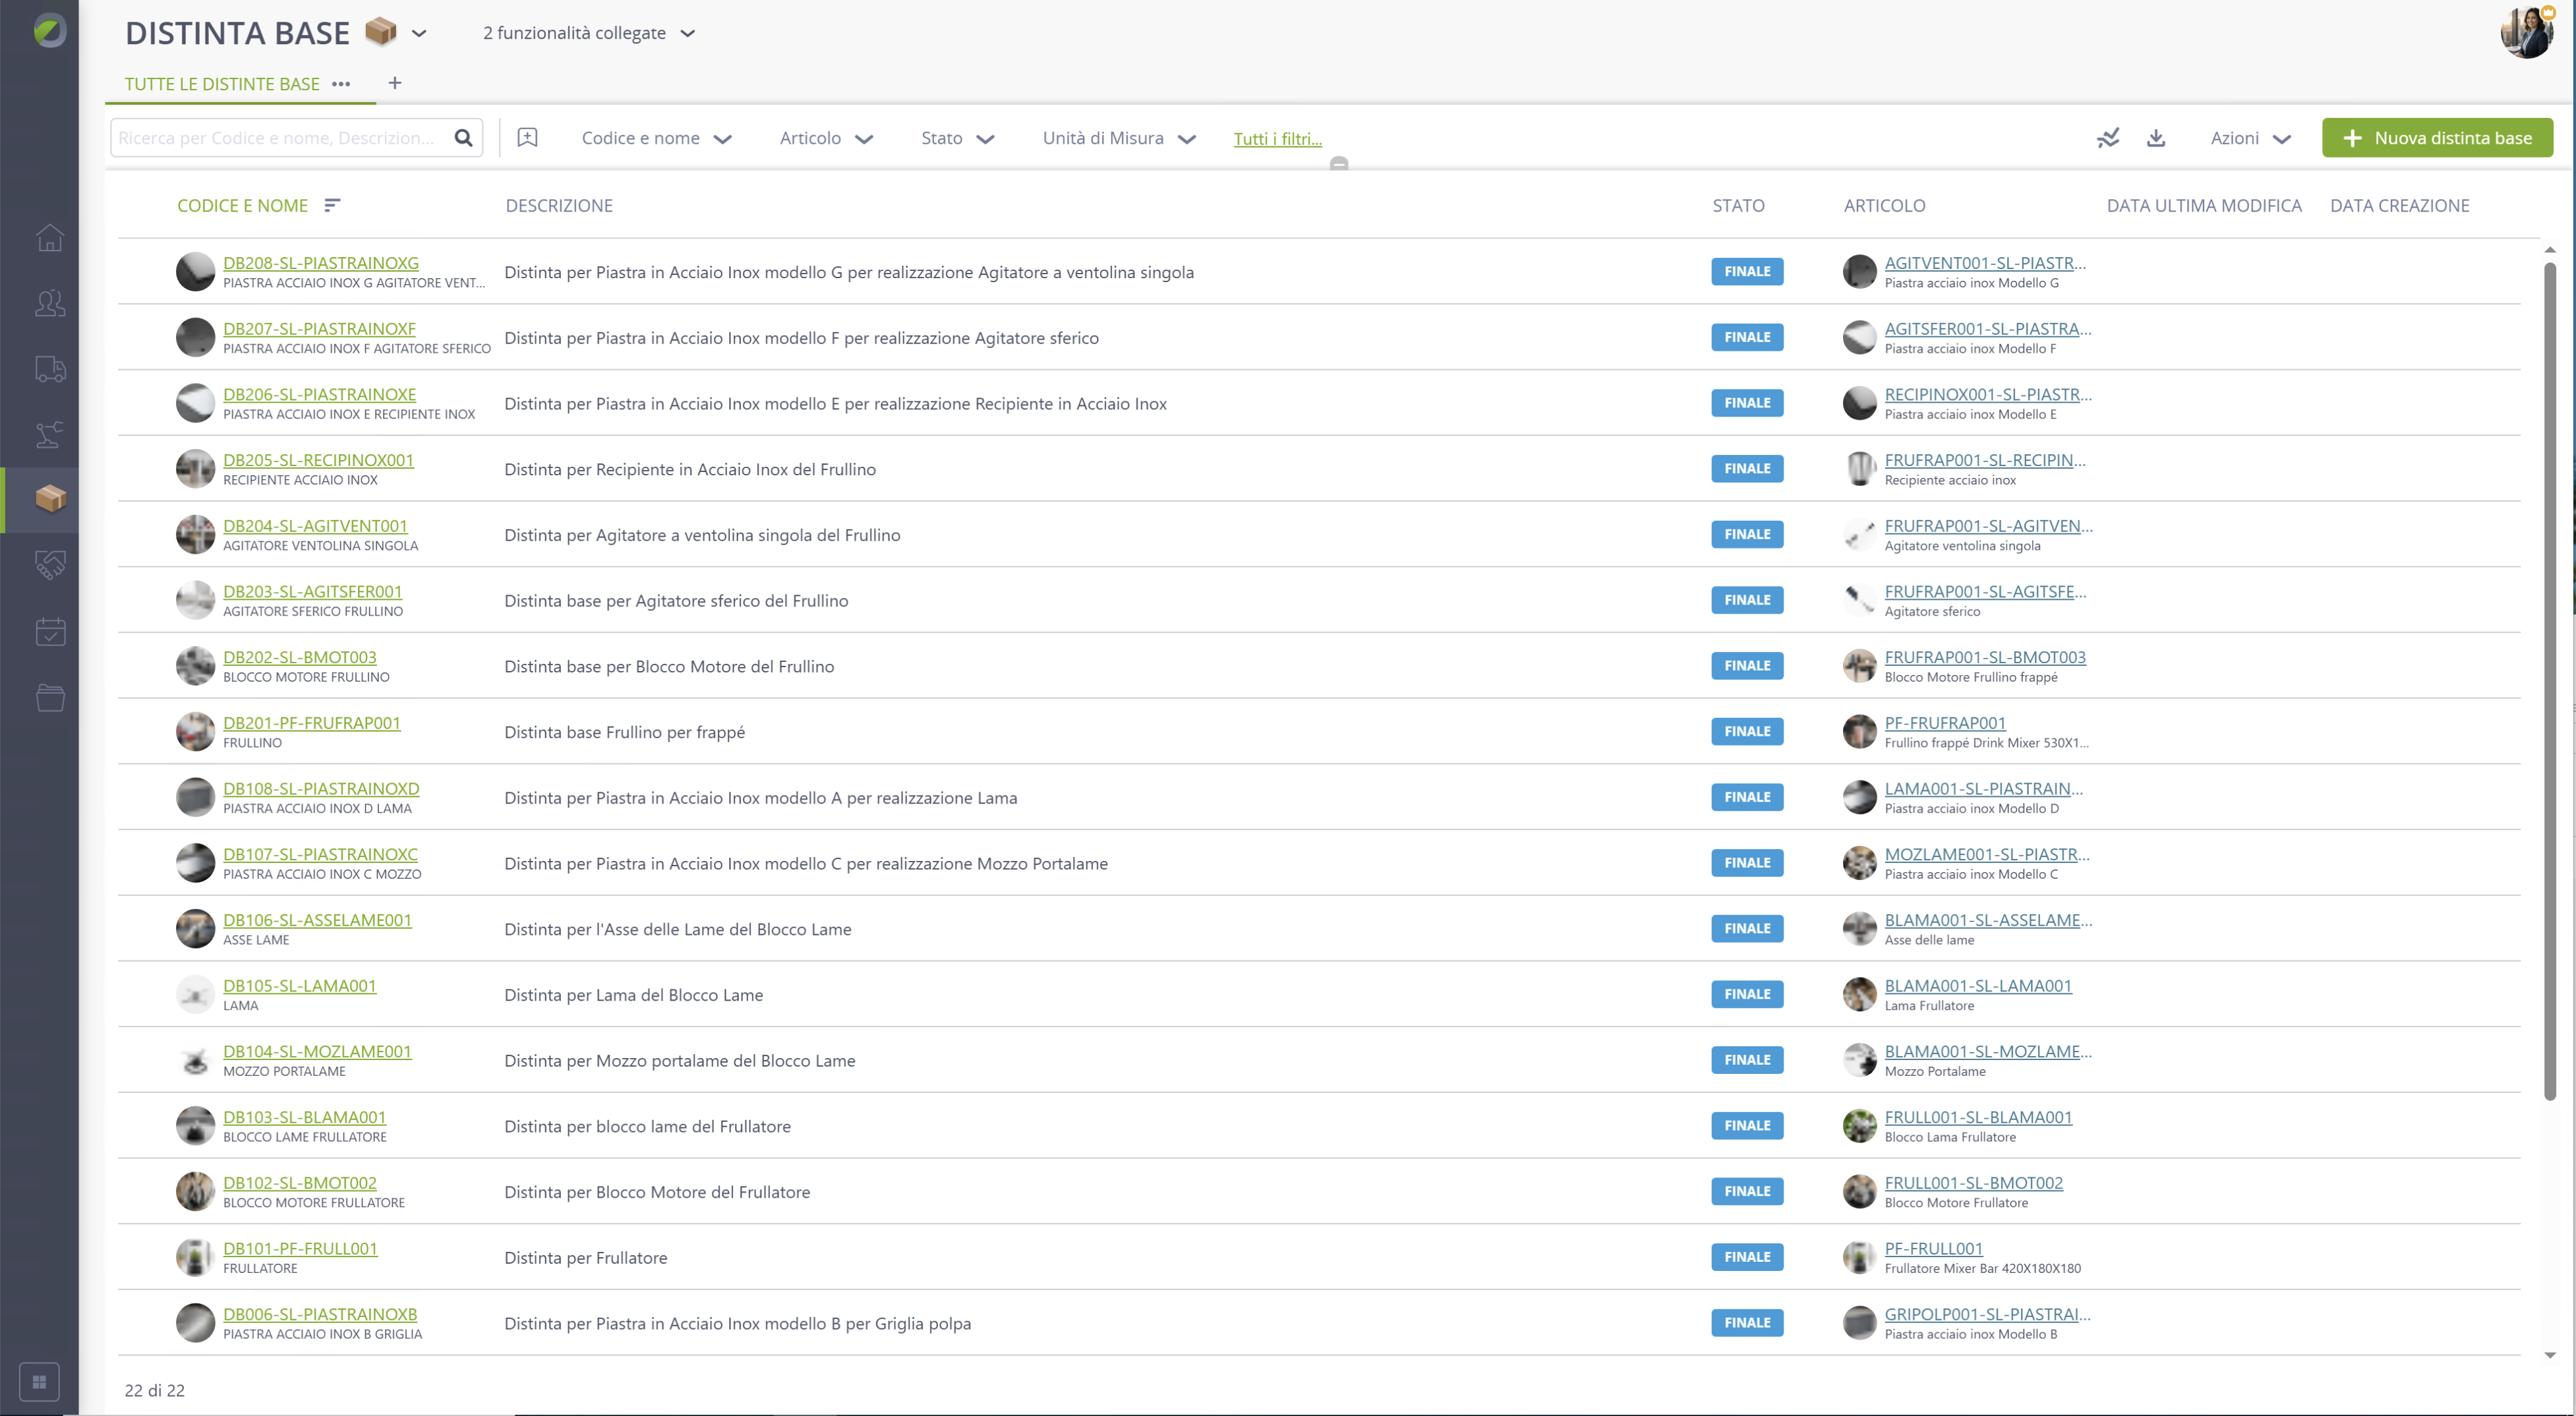Collapse the filter bar handle
Screen dimensions: 2576x1416
coord(1339,163)
